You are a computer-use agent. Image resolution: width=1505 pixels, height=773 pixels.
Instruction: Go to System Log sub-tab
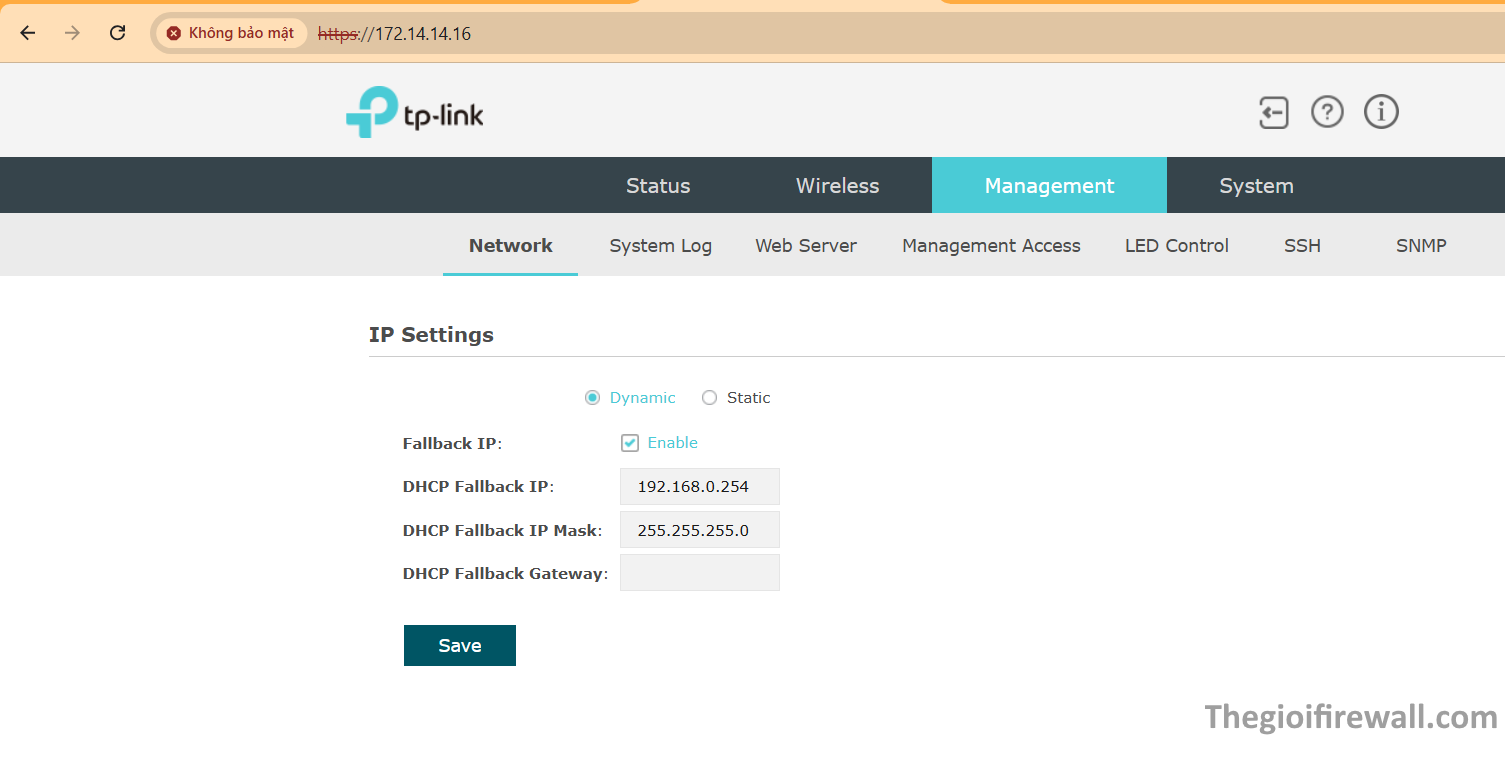660,246
